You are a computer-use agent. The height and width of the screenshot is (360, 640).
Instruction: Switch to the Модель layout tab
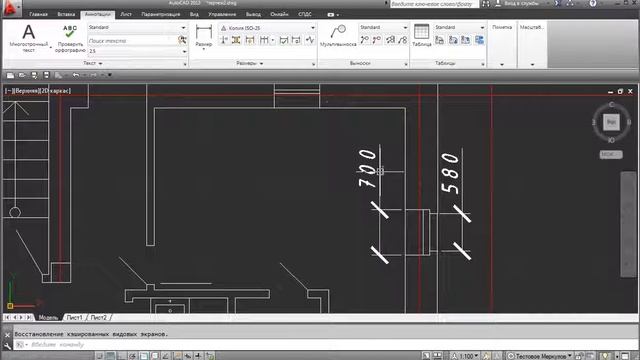point(48,318)
